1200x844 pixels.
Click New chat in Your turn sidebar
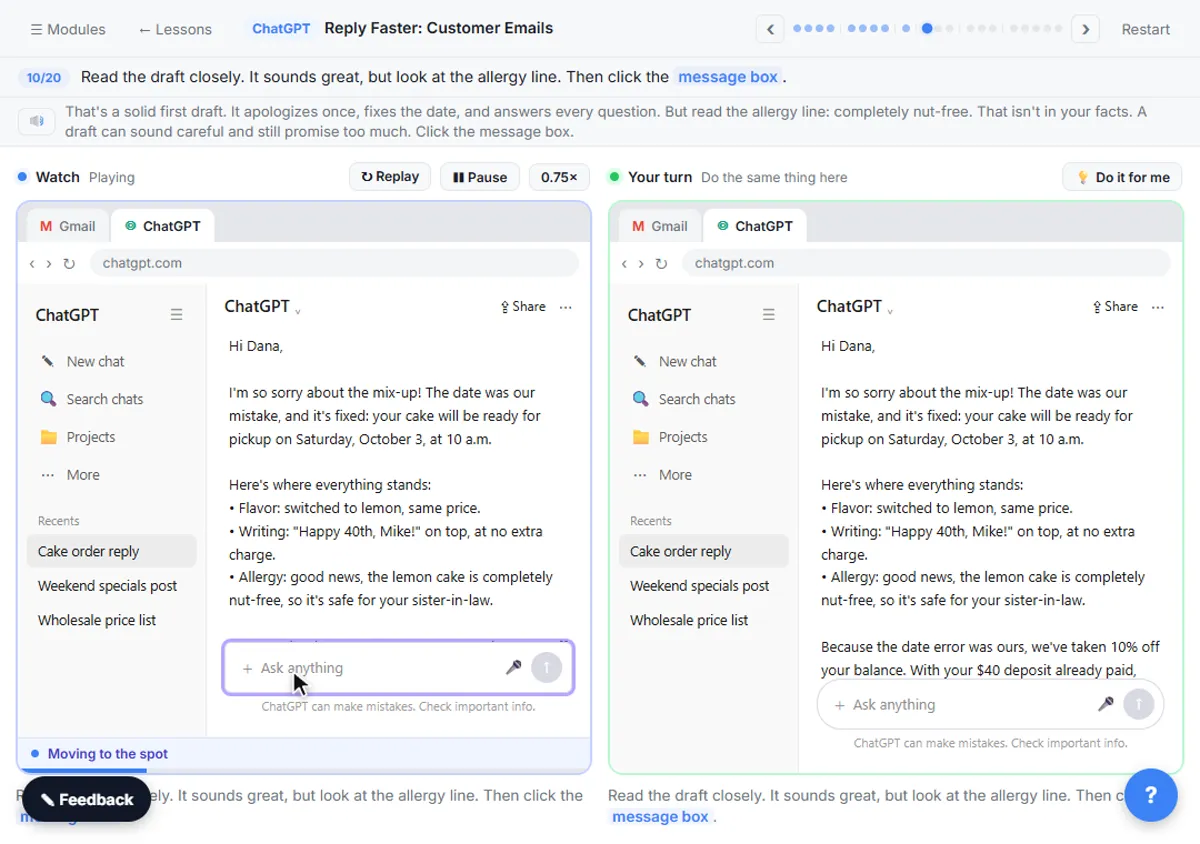[704, 361]
